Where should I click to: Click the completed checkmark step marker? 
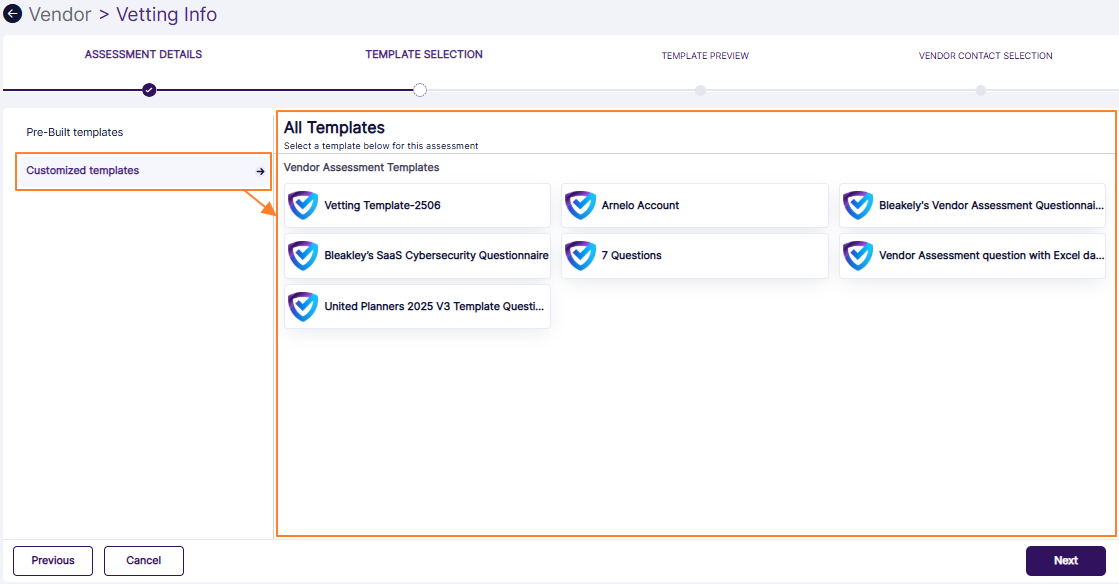click(149, 90)
